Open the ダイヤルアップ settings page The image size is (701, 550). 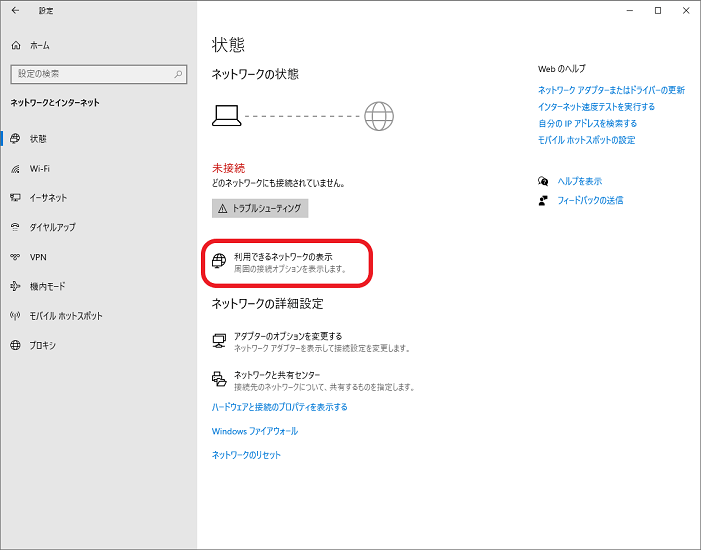coord(52,227)
